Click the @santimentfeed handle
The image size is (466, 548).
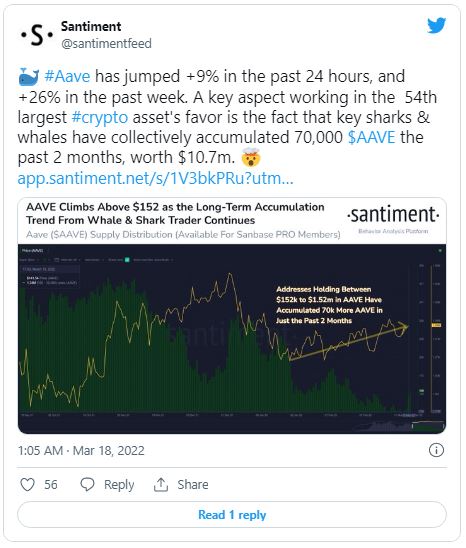point(106,44)
